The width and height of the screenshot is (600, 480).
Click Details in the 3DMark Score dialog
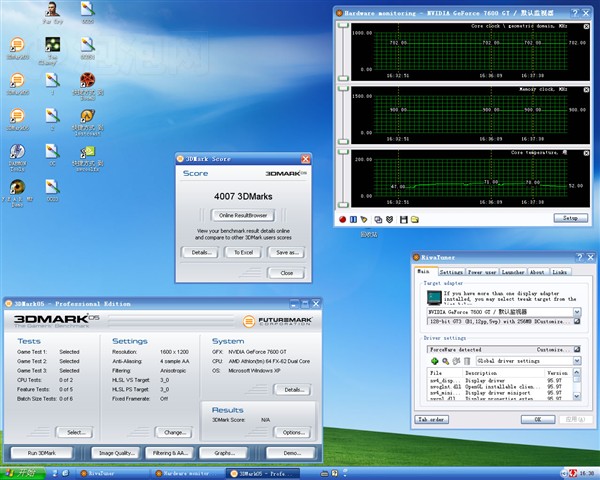pyautogui.click(x=200, y=252)
